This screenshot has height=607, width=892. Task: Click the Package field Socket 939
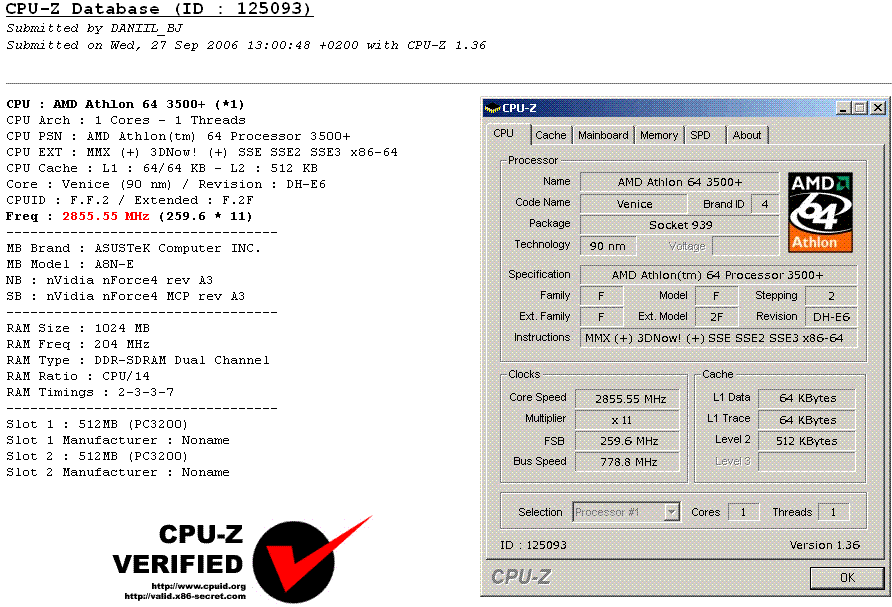(679, 225)
